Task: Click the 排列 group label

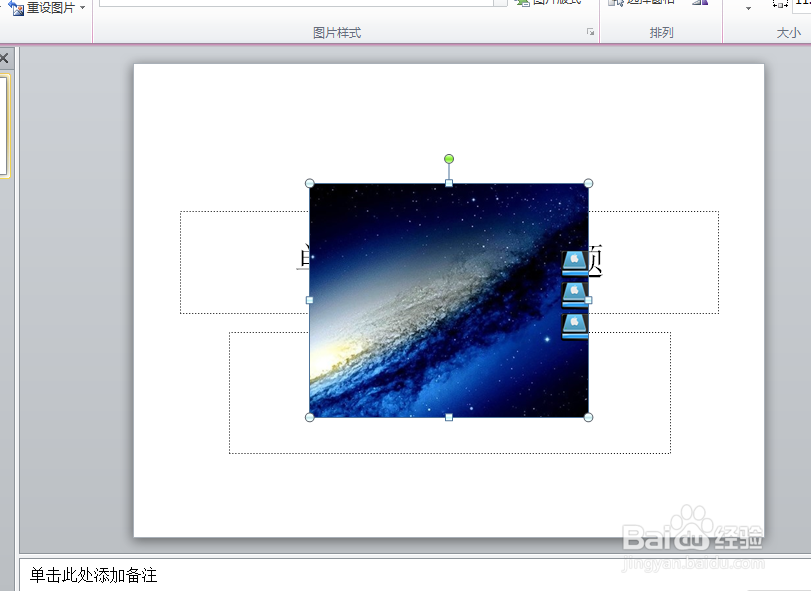Action: 662,33
